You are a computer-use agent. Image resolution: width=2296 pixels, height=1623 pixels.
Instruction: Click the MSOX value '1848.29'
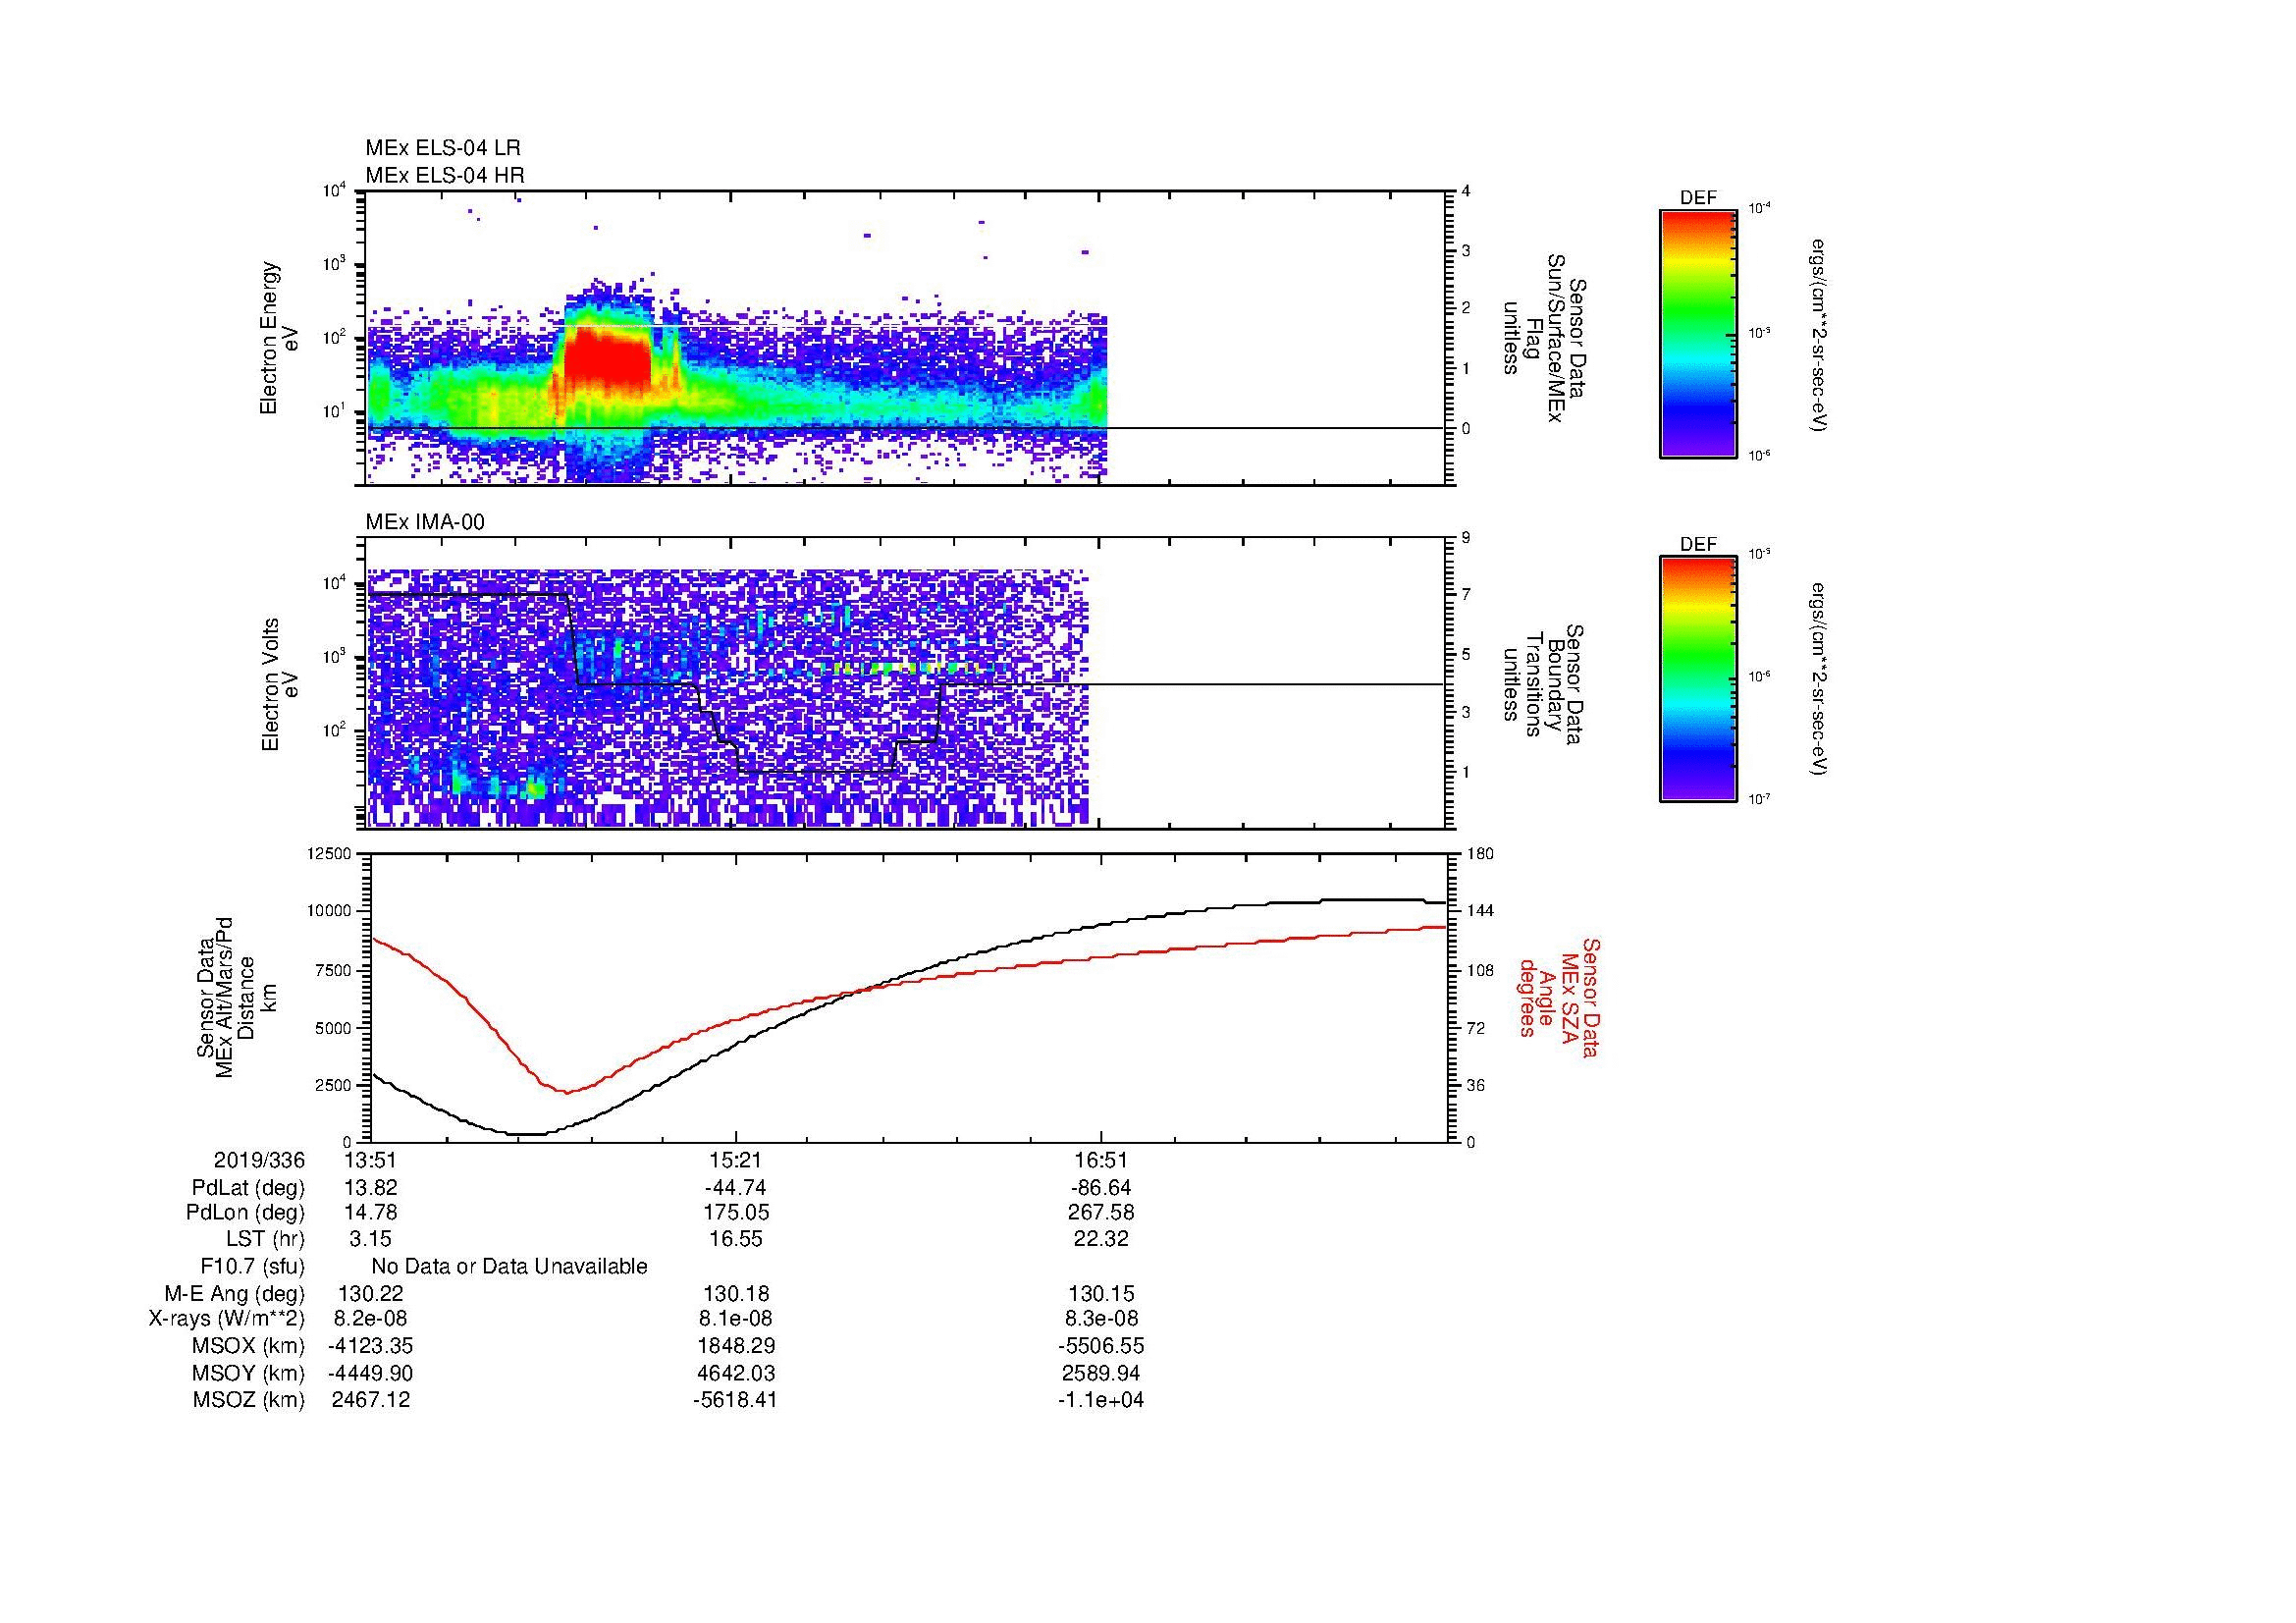click(x=735, y=1346)
